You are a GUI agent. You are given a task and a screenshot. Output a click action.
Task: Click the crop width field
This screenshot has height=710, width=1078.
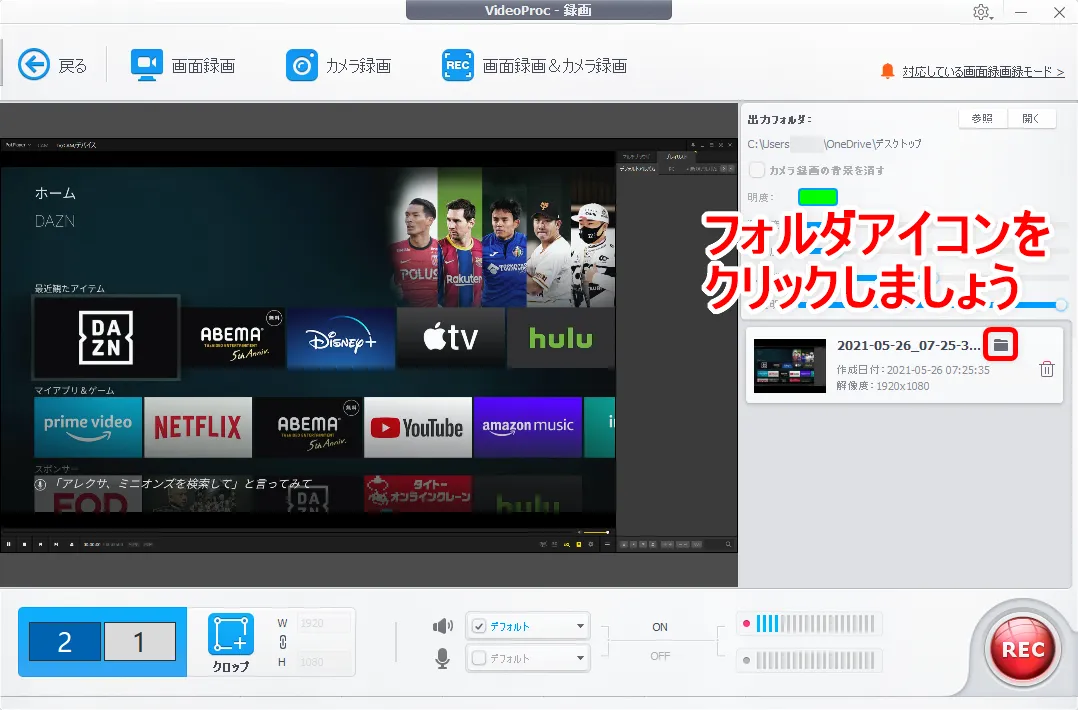pyautogui.click(x=324, y=623)
